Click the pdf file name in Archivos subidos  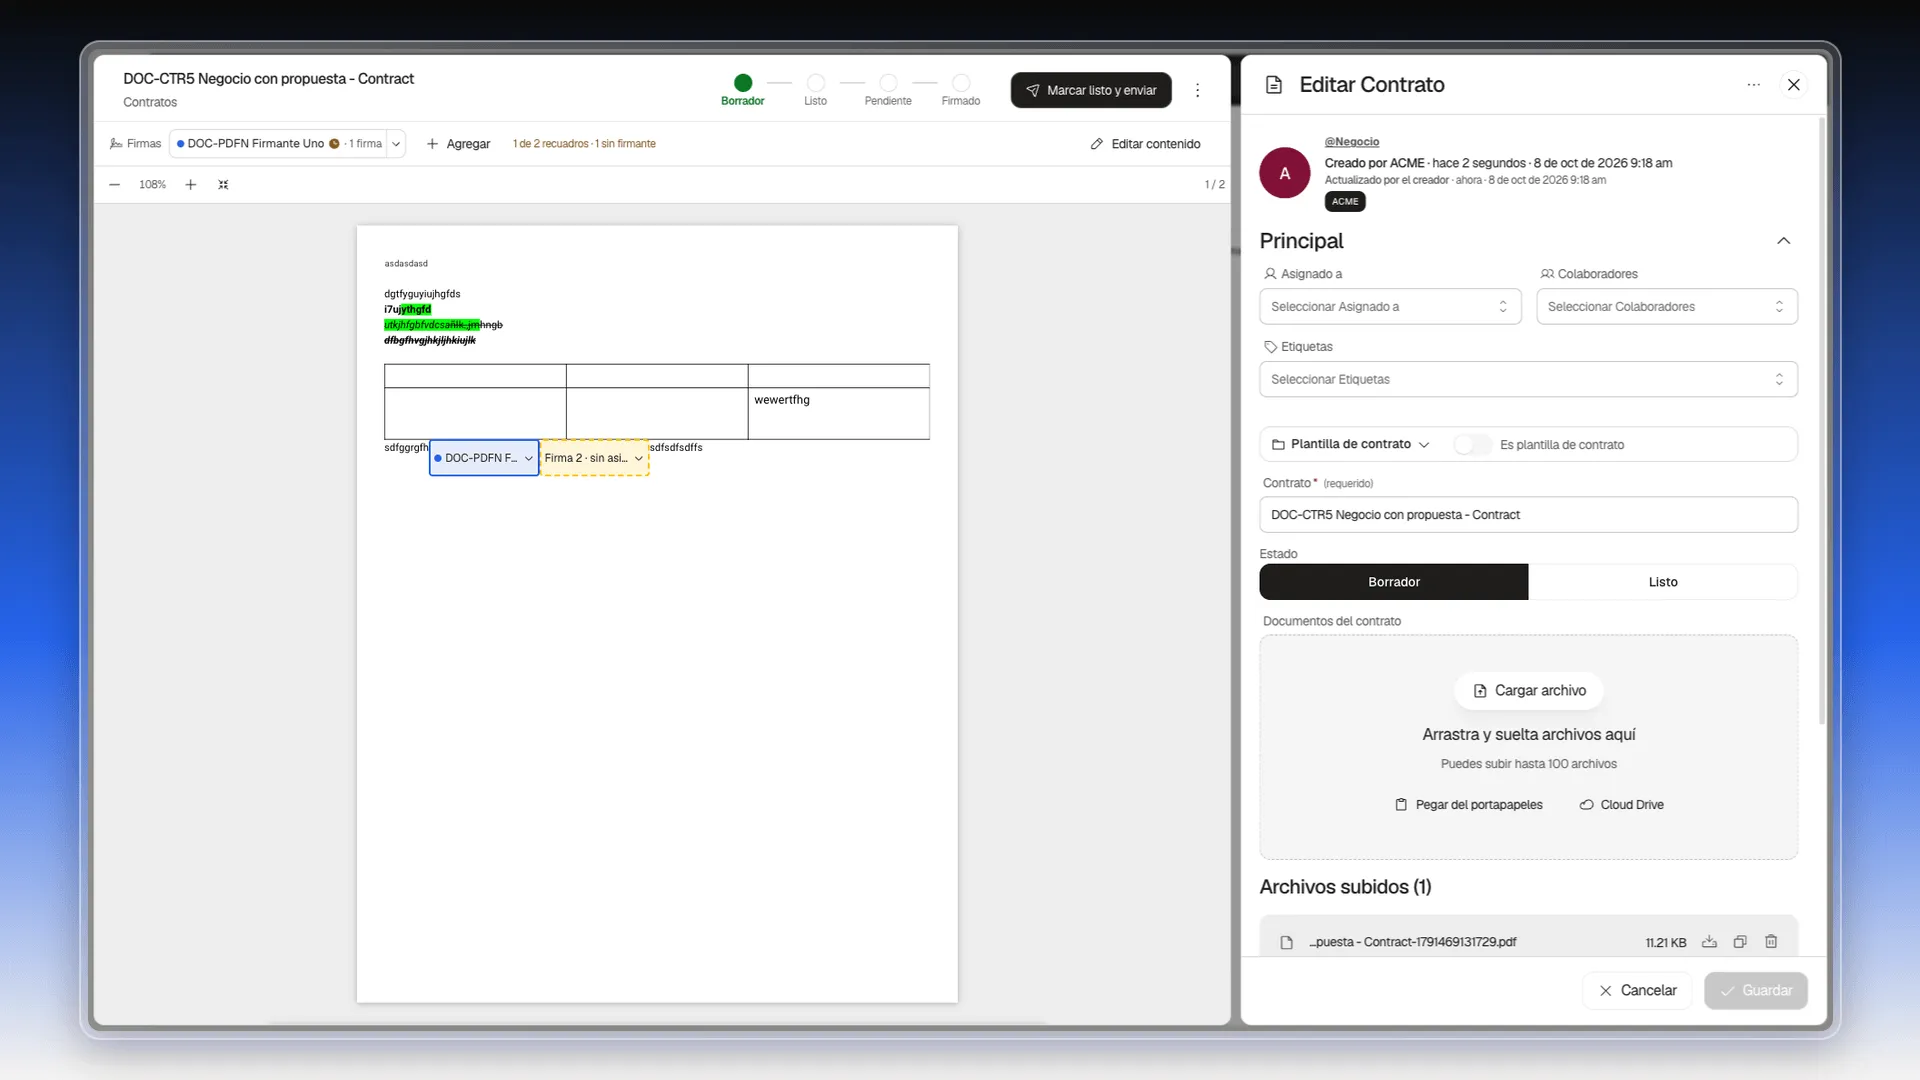[x=1412, y=942]
